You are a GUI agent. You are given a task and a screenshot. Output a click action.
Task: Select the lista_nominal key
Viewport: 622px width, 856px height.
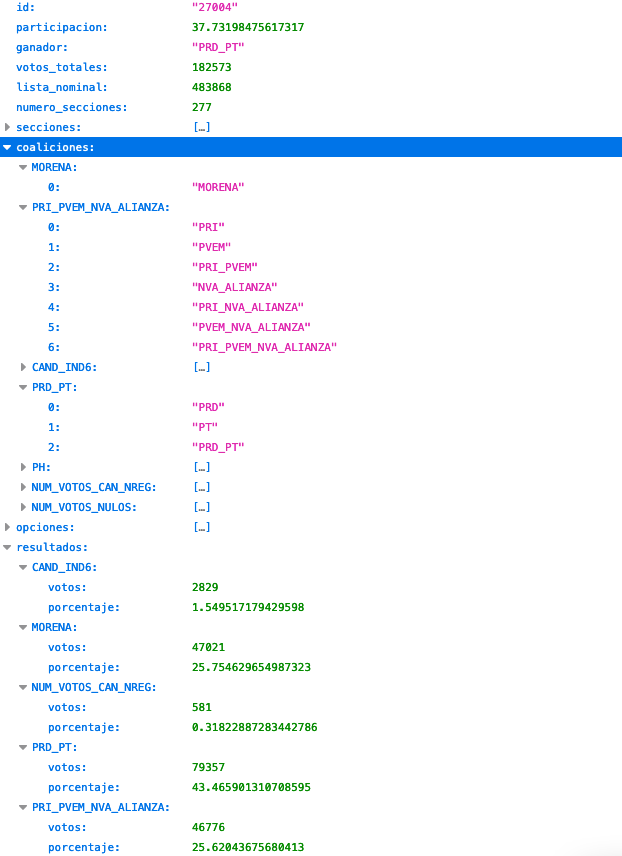[61, 87]
